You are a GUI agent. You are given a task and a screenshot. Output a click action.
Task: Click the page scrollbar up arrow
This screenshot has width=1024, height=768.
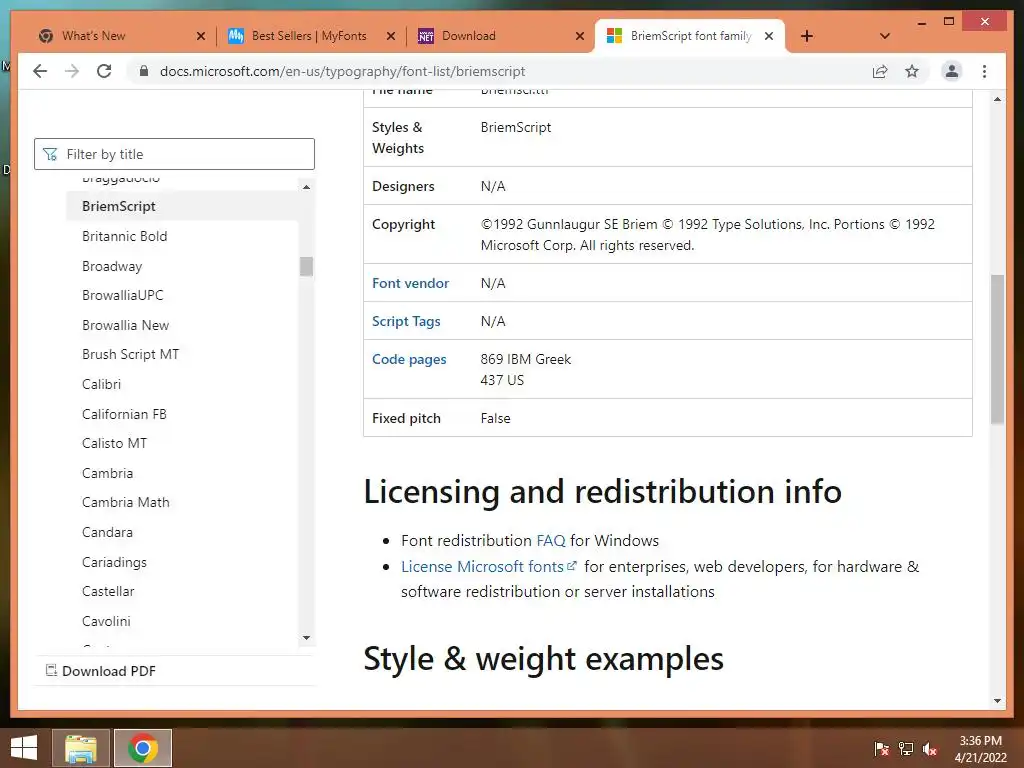tap(997, 99)
